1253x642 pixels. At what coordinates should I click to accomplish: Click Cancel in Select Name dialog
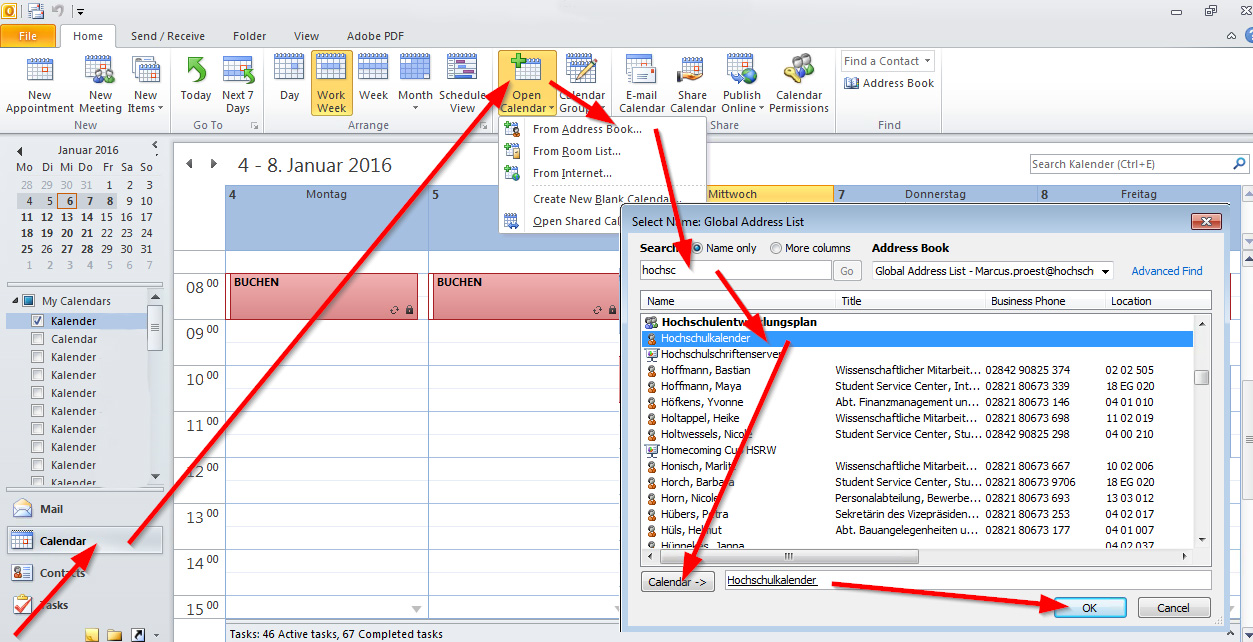tap(1174, 607)
